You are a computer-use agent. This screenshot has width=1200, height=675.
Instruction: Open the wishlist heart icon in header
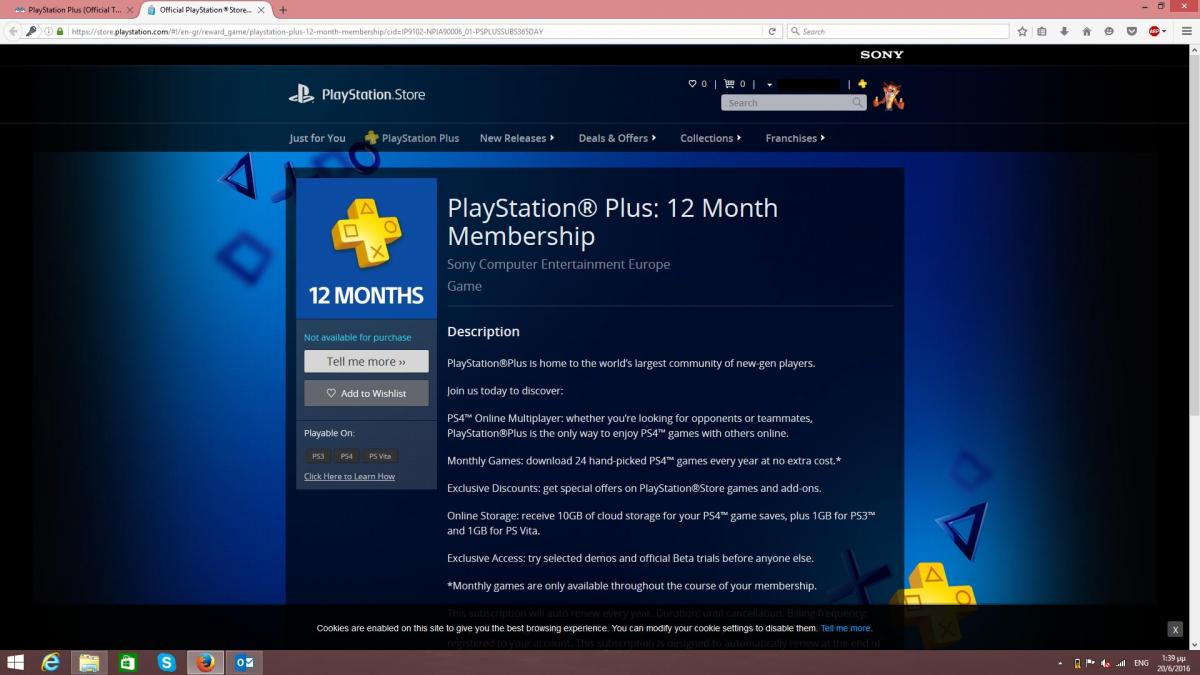coord(692,84)
